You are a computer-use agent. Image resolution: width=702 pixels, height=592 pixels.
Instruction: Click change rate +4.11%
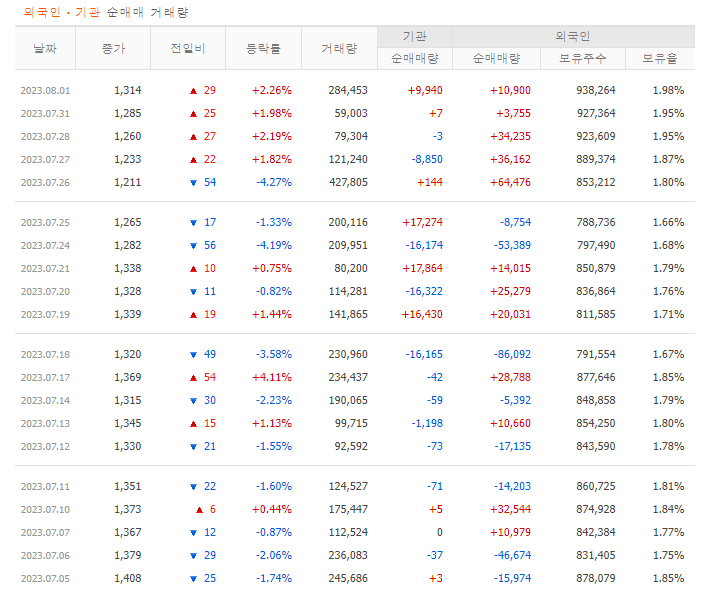272,377
